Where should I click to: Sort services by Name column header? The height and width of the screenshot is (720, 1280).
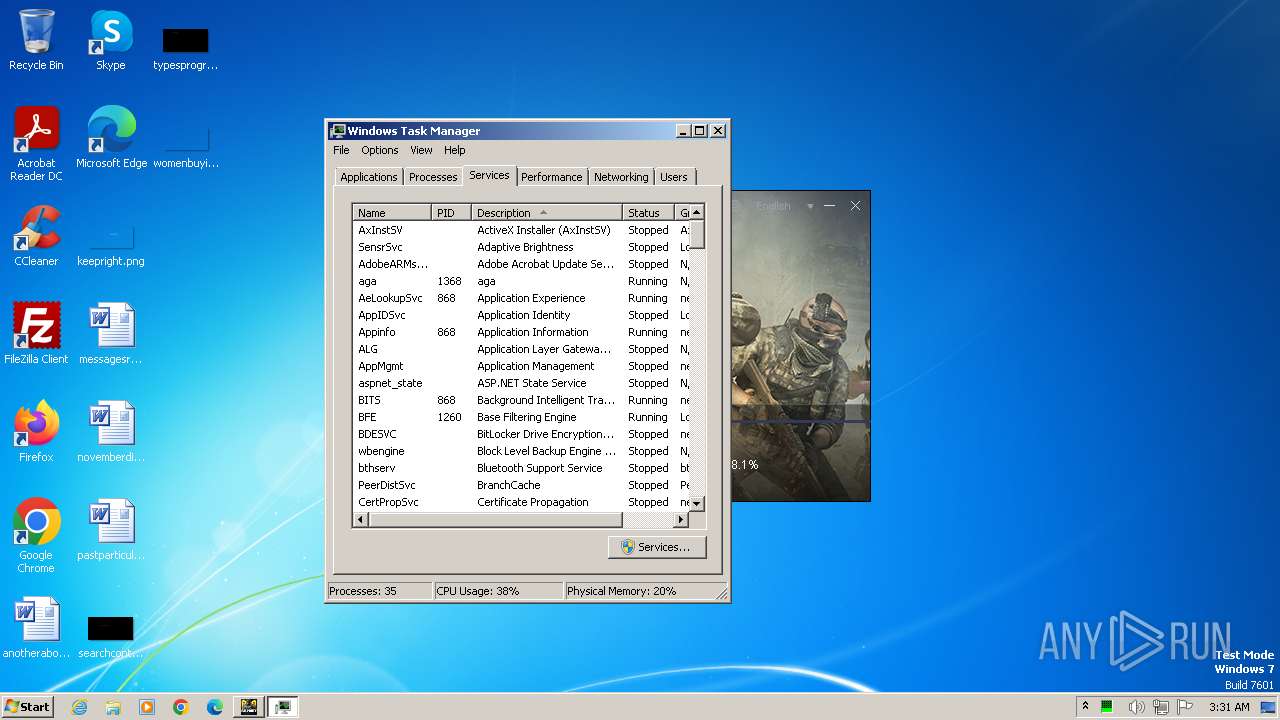click(392, 213)
